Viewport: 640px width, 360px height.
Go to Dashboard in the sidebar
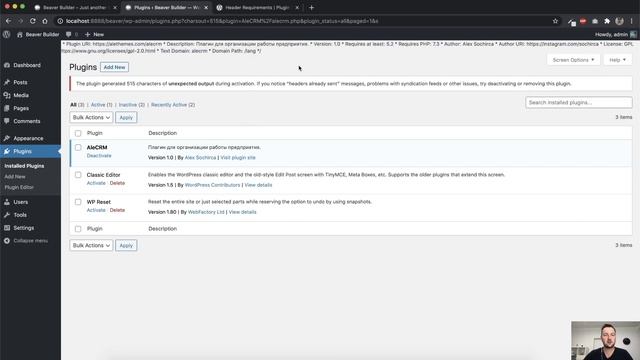coord(27,65)
